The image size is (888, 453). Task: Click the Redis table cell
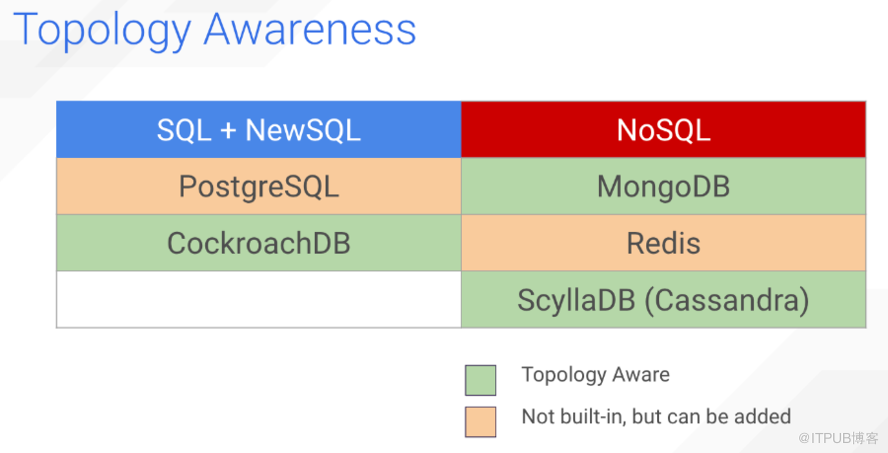click(x=663, y=243)
